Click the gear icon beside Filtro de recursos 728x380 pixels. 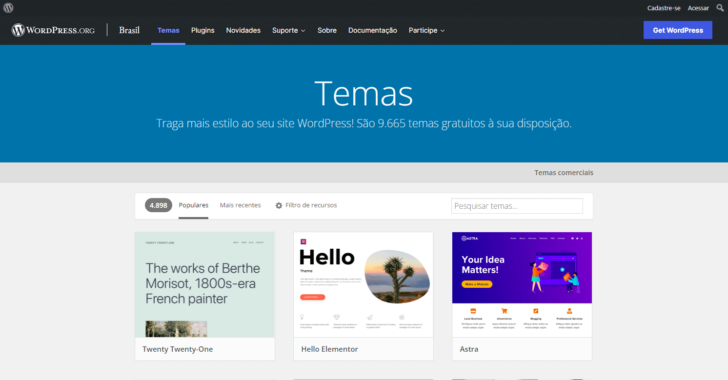279,205
